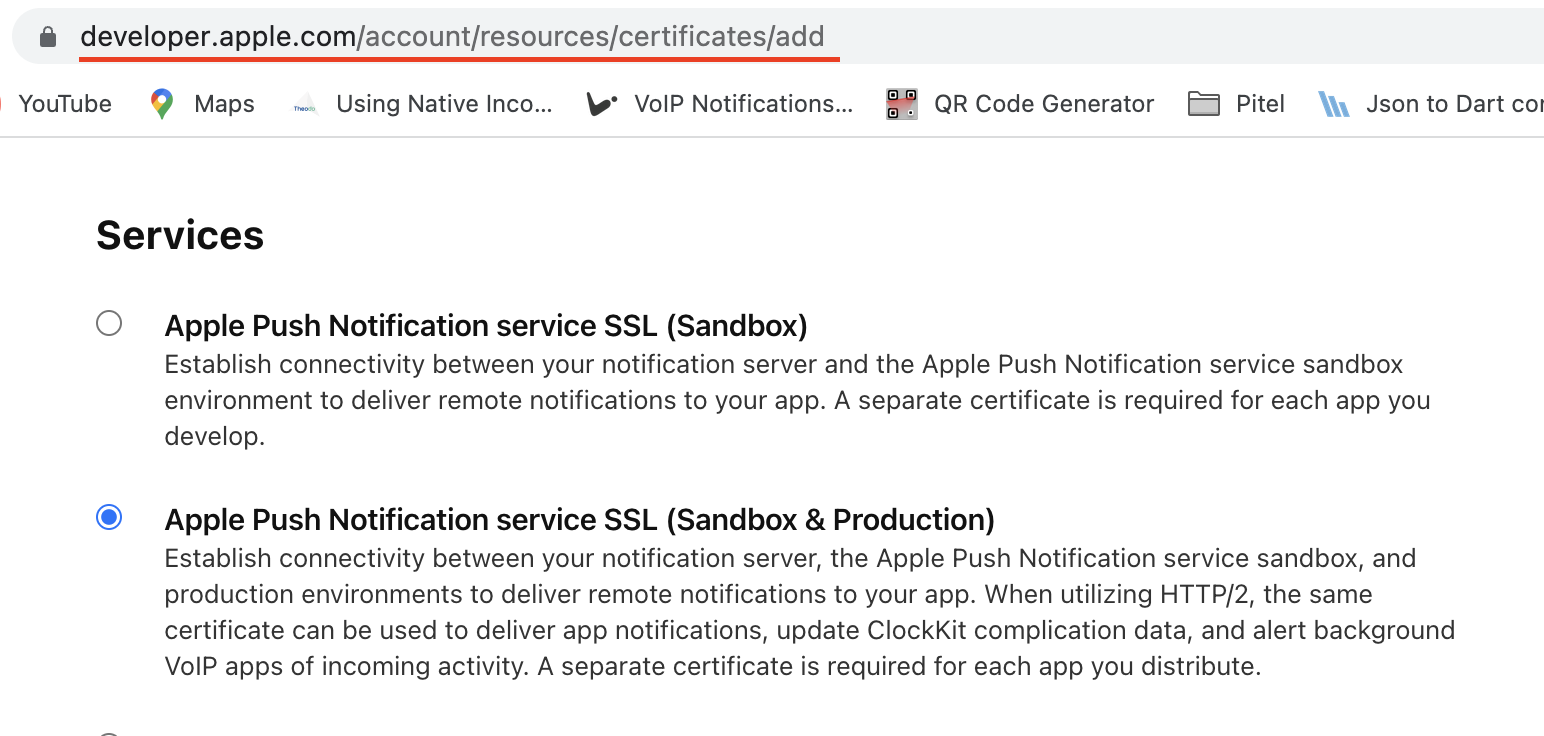Click the lock icon in address bar
Image resolution: width=1544 pixels, height=736 pixels.
47,37
